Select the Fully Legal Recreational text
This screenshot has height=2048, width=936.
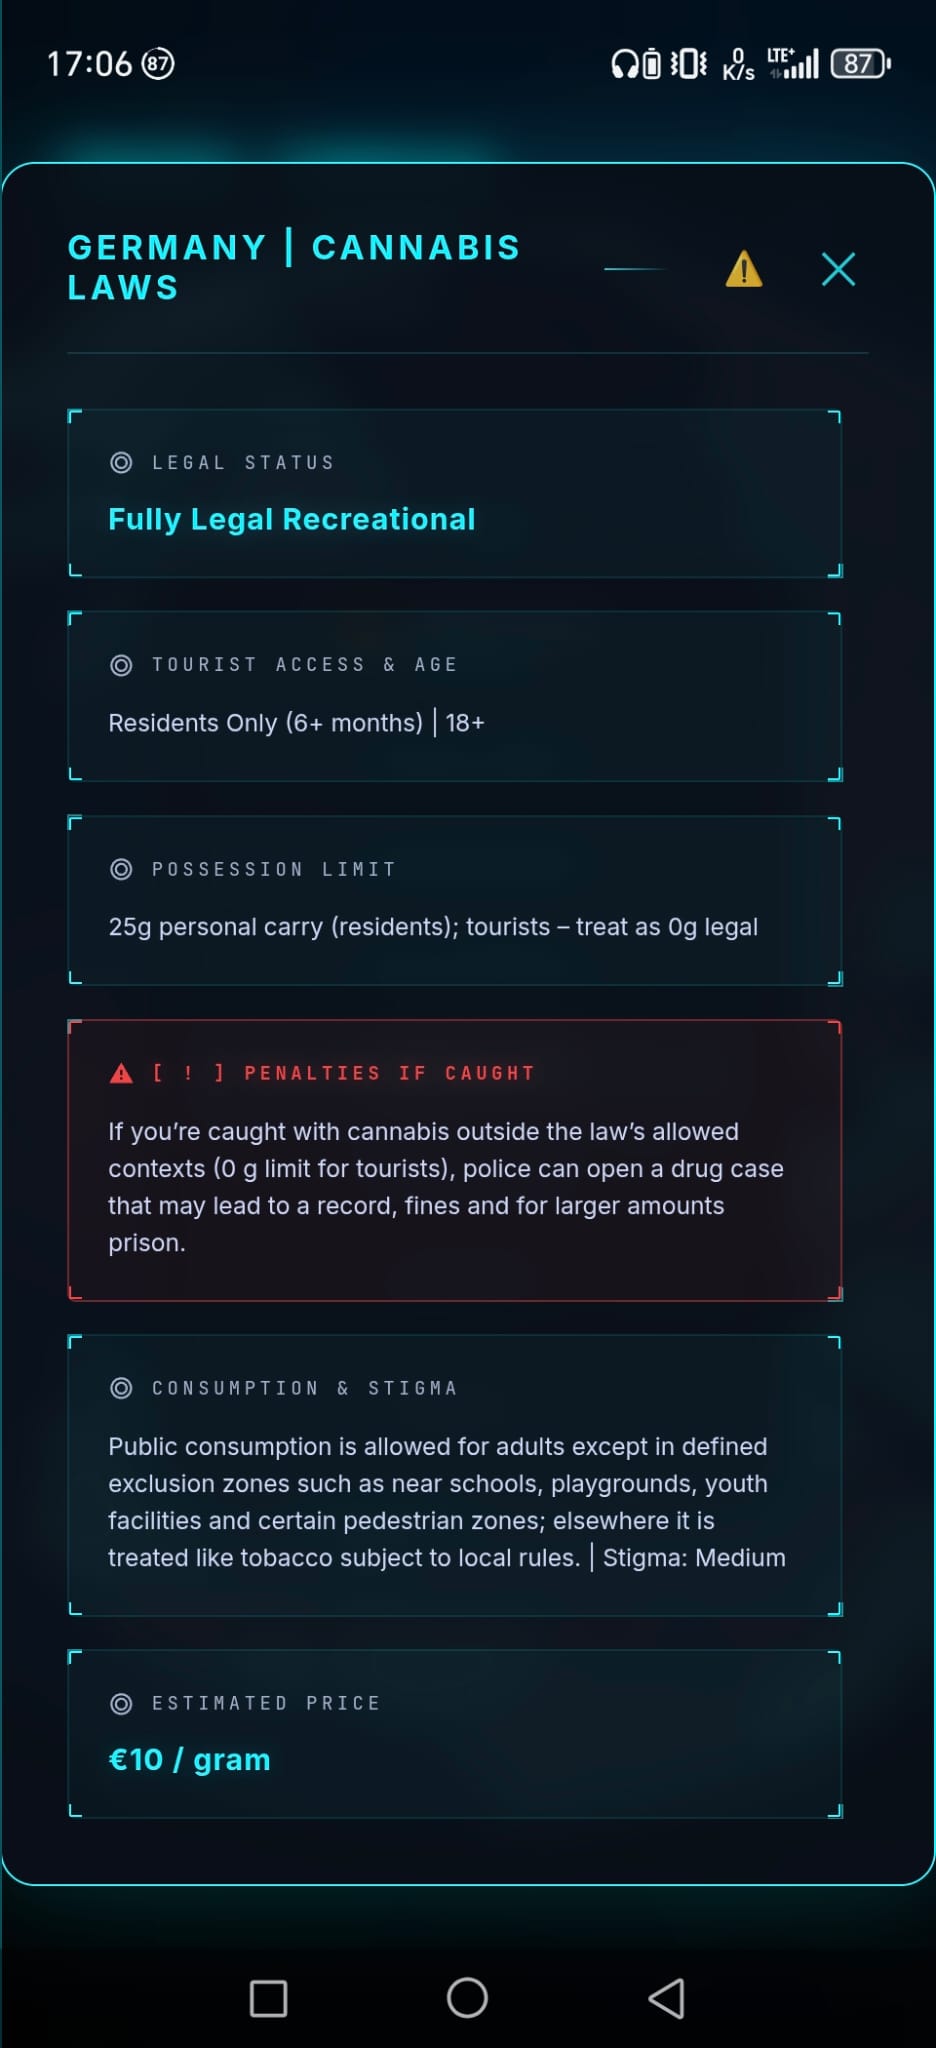click(292, 519)
